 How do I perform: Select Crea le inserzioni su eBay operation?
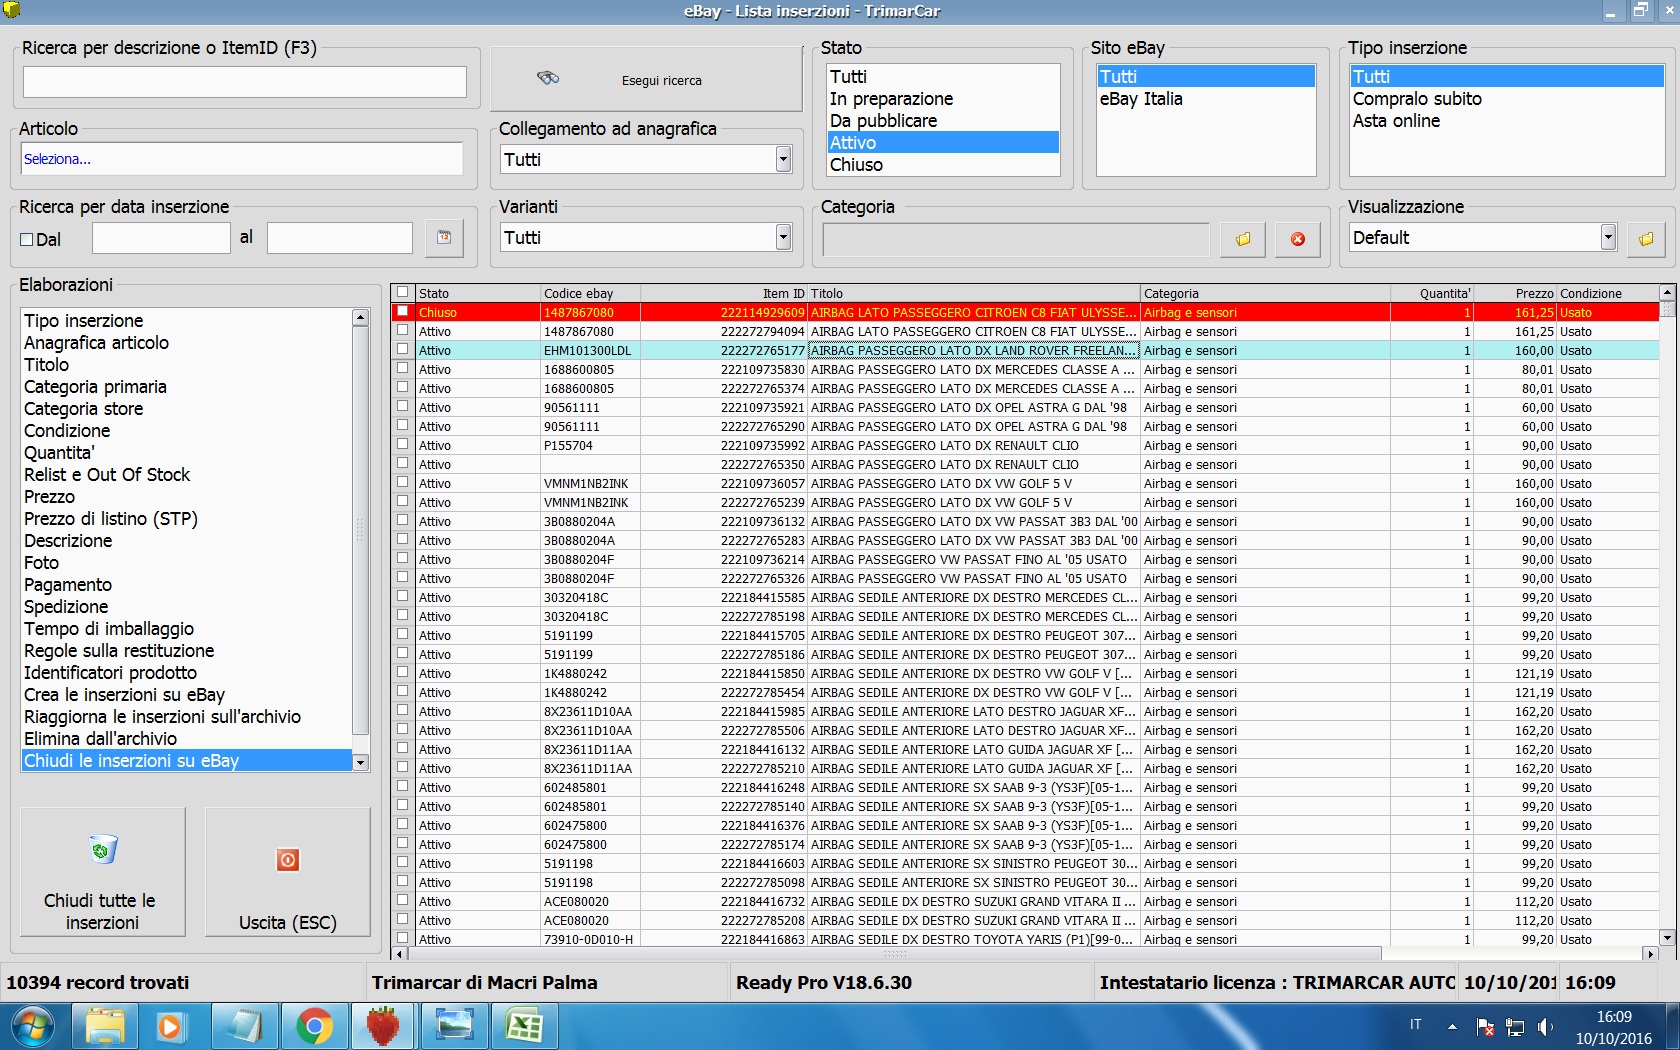click(x=186, y=695)
